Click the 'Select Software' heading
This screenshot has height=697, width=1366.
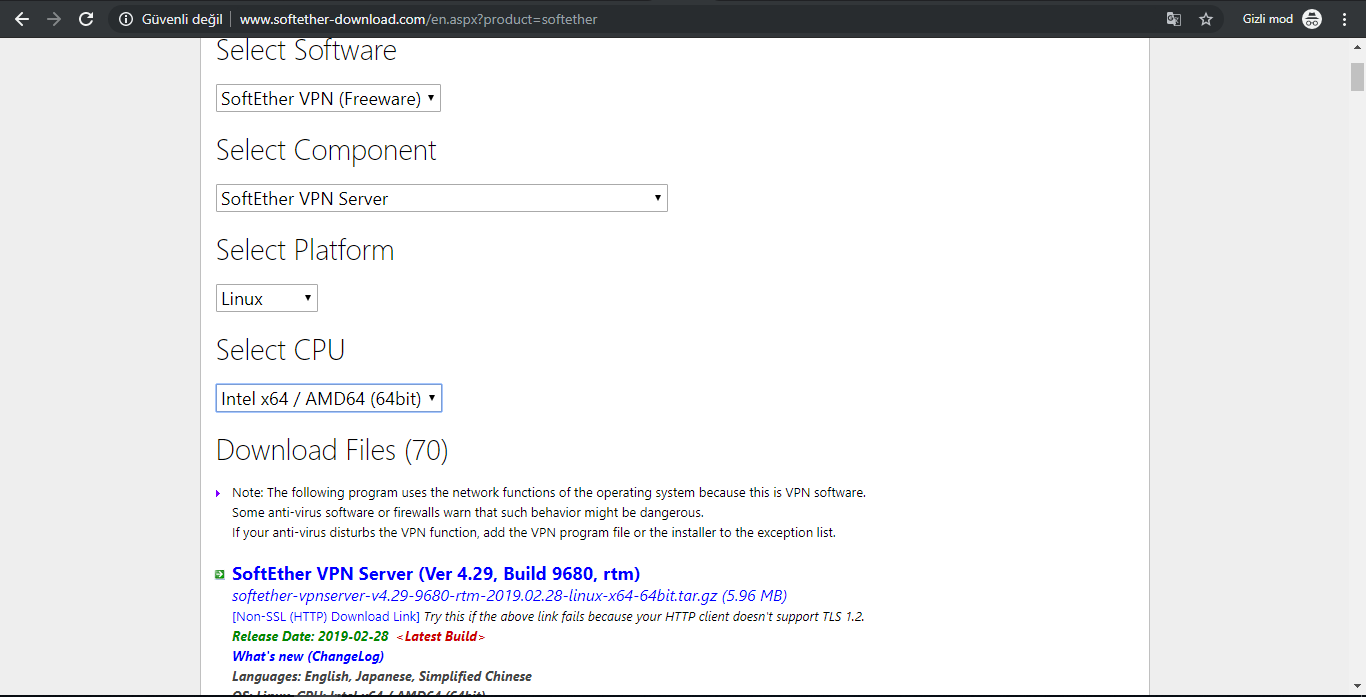(306, 50)
